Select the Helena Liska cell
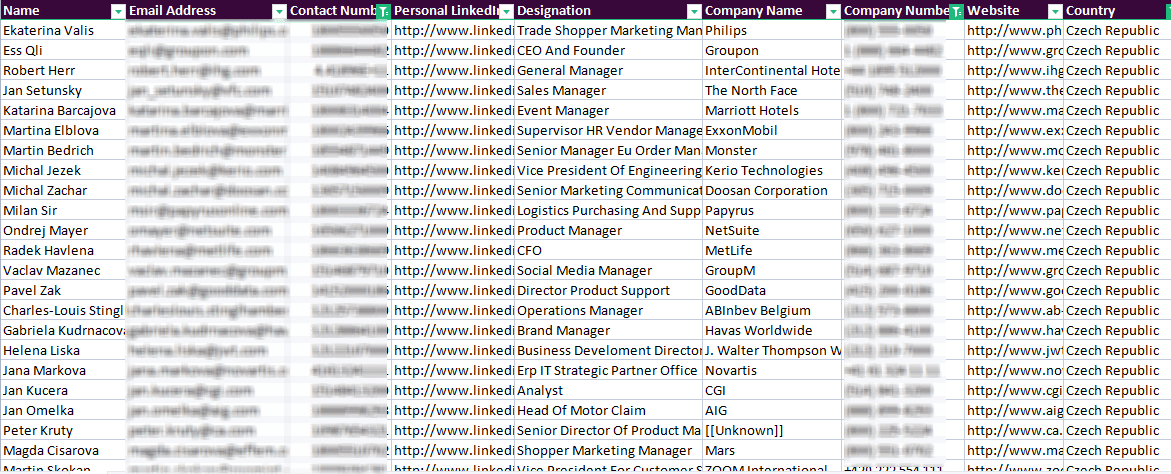1171x474 pixels. pyautogui.click(x=63, y=351)
